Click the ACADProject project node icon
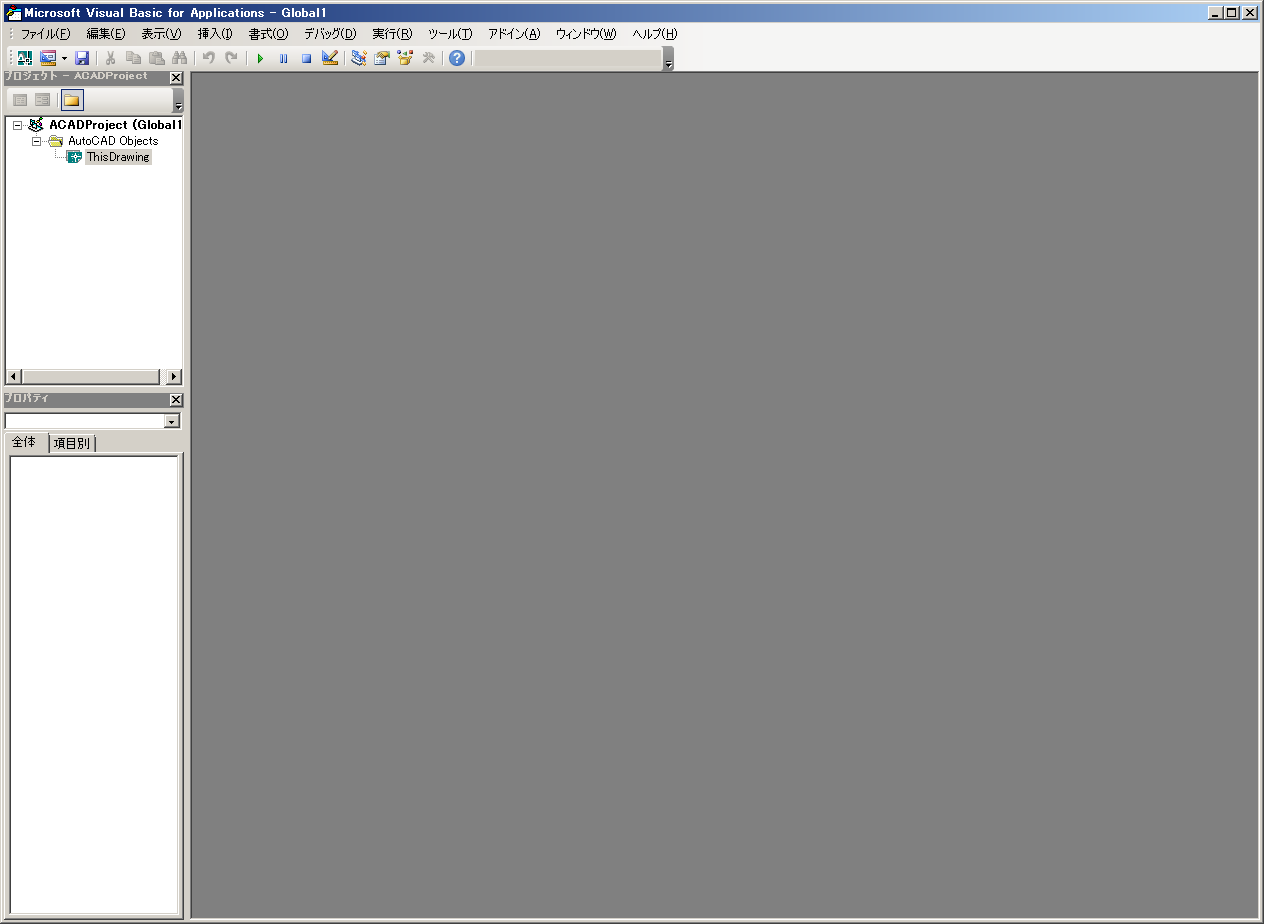The height and width of the screenshot is (924, 1264). pos(36,125)
